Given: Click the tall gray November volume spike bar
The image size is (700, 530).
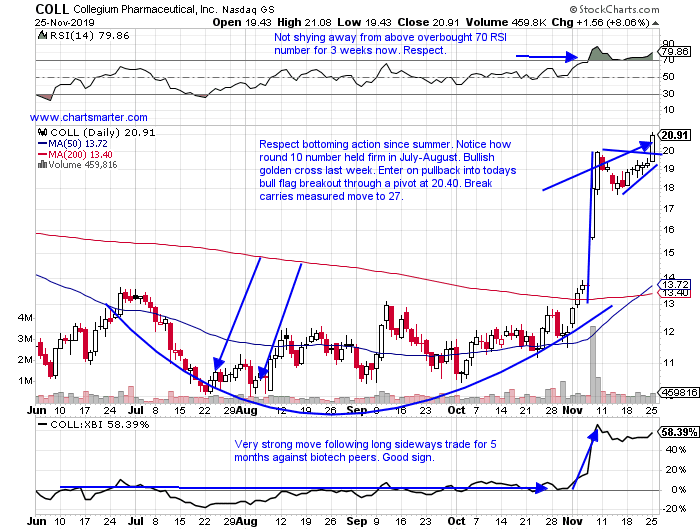Looking at the screenshot, I should point(592,364).
